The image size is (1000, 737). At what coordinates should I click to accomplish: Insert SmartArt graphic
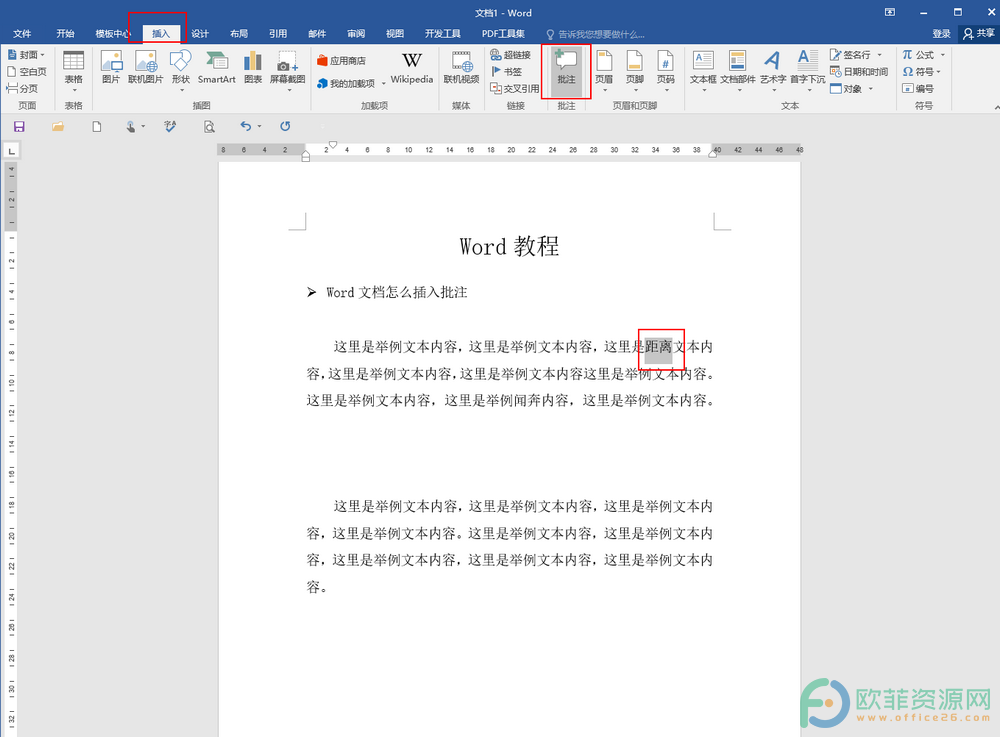pos(217,68)
